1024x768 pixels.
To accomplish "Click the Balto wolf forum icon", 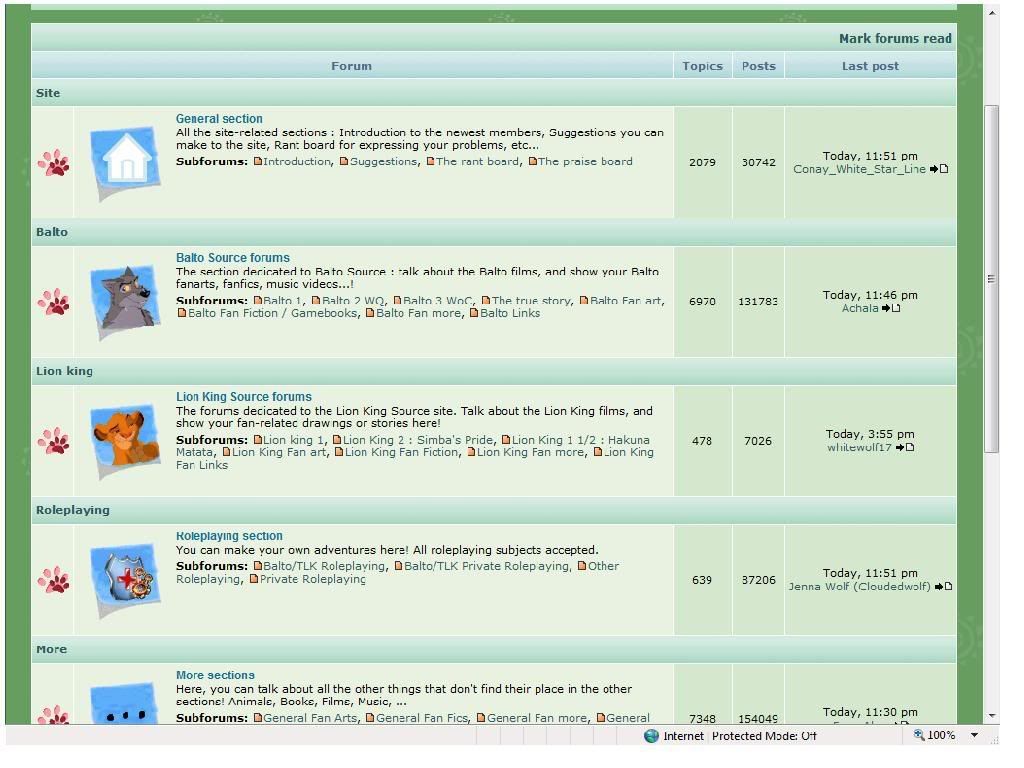I will (125, 302).
